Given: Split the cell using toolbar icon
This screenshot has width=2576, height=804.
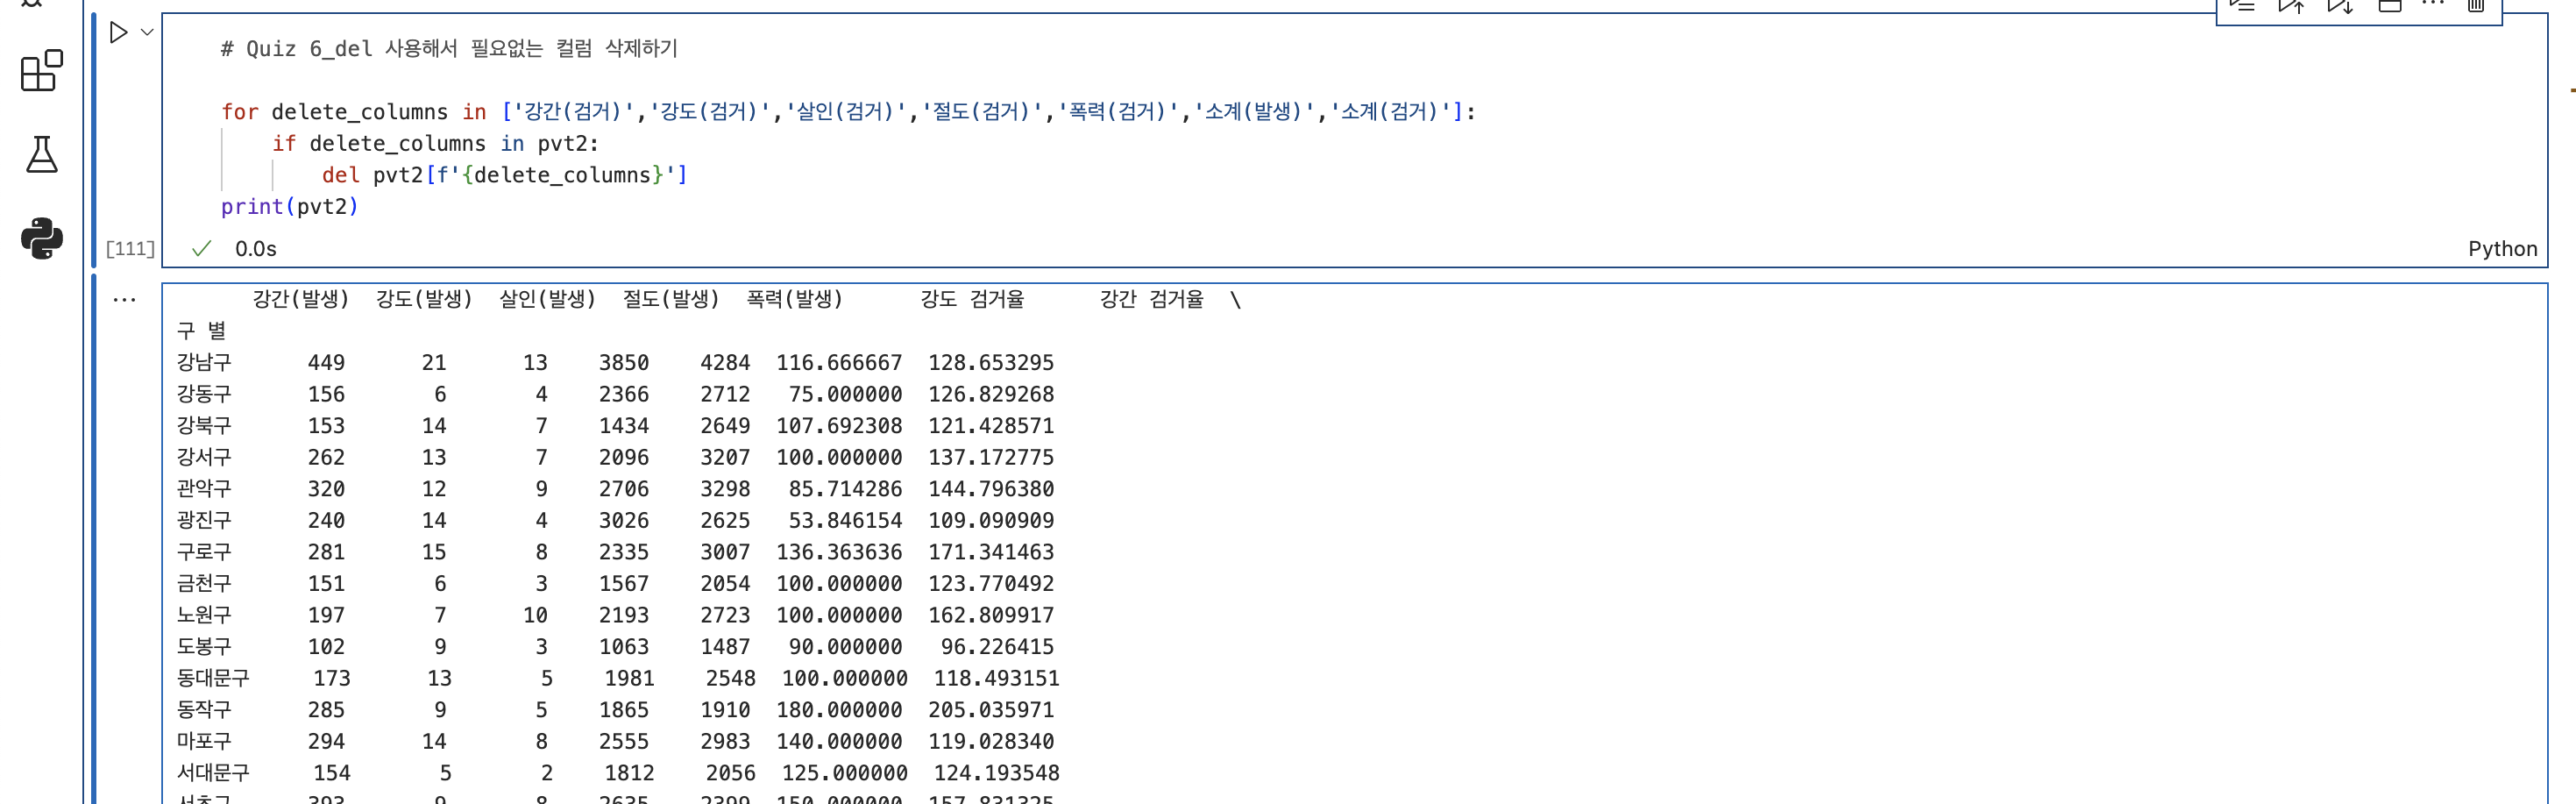Looking at the screenshot, I should pyautogui.click(x=2389, y=5).
